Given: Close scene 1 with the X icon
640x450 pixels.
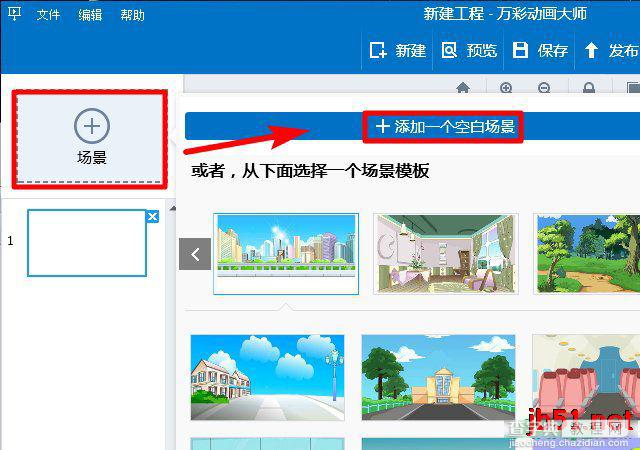Looking at the screenshot, I should click(152, 216).
